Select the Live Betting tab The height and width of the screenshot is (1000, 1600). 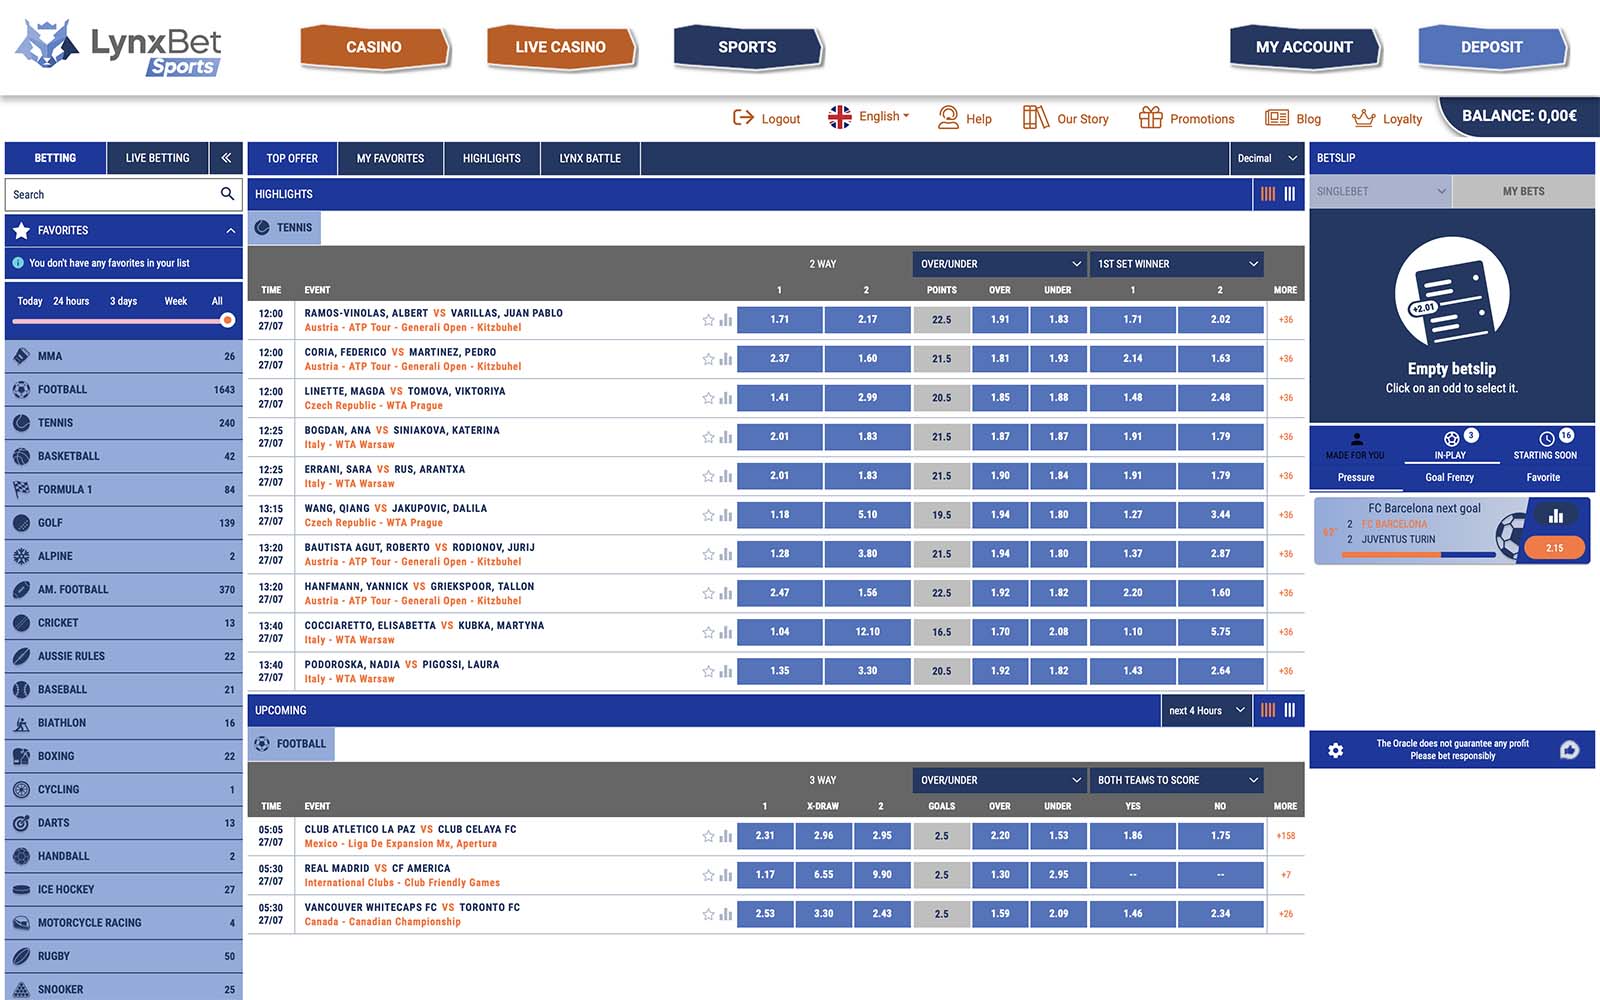click(x=157, y=158)
